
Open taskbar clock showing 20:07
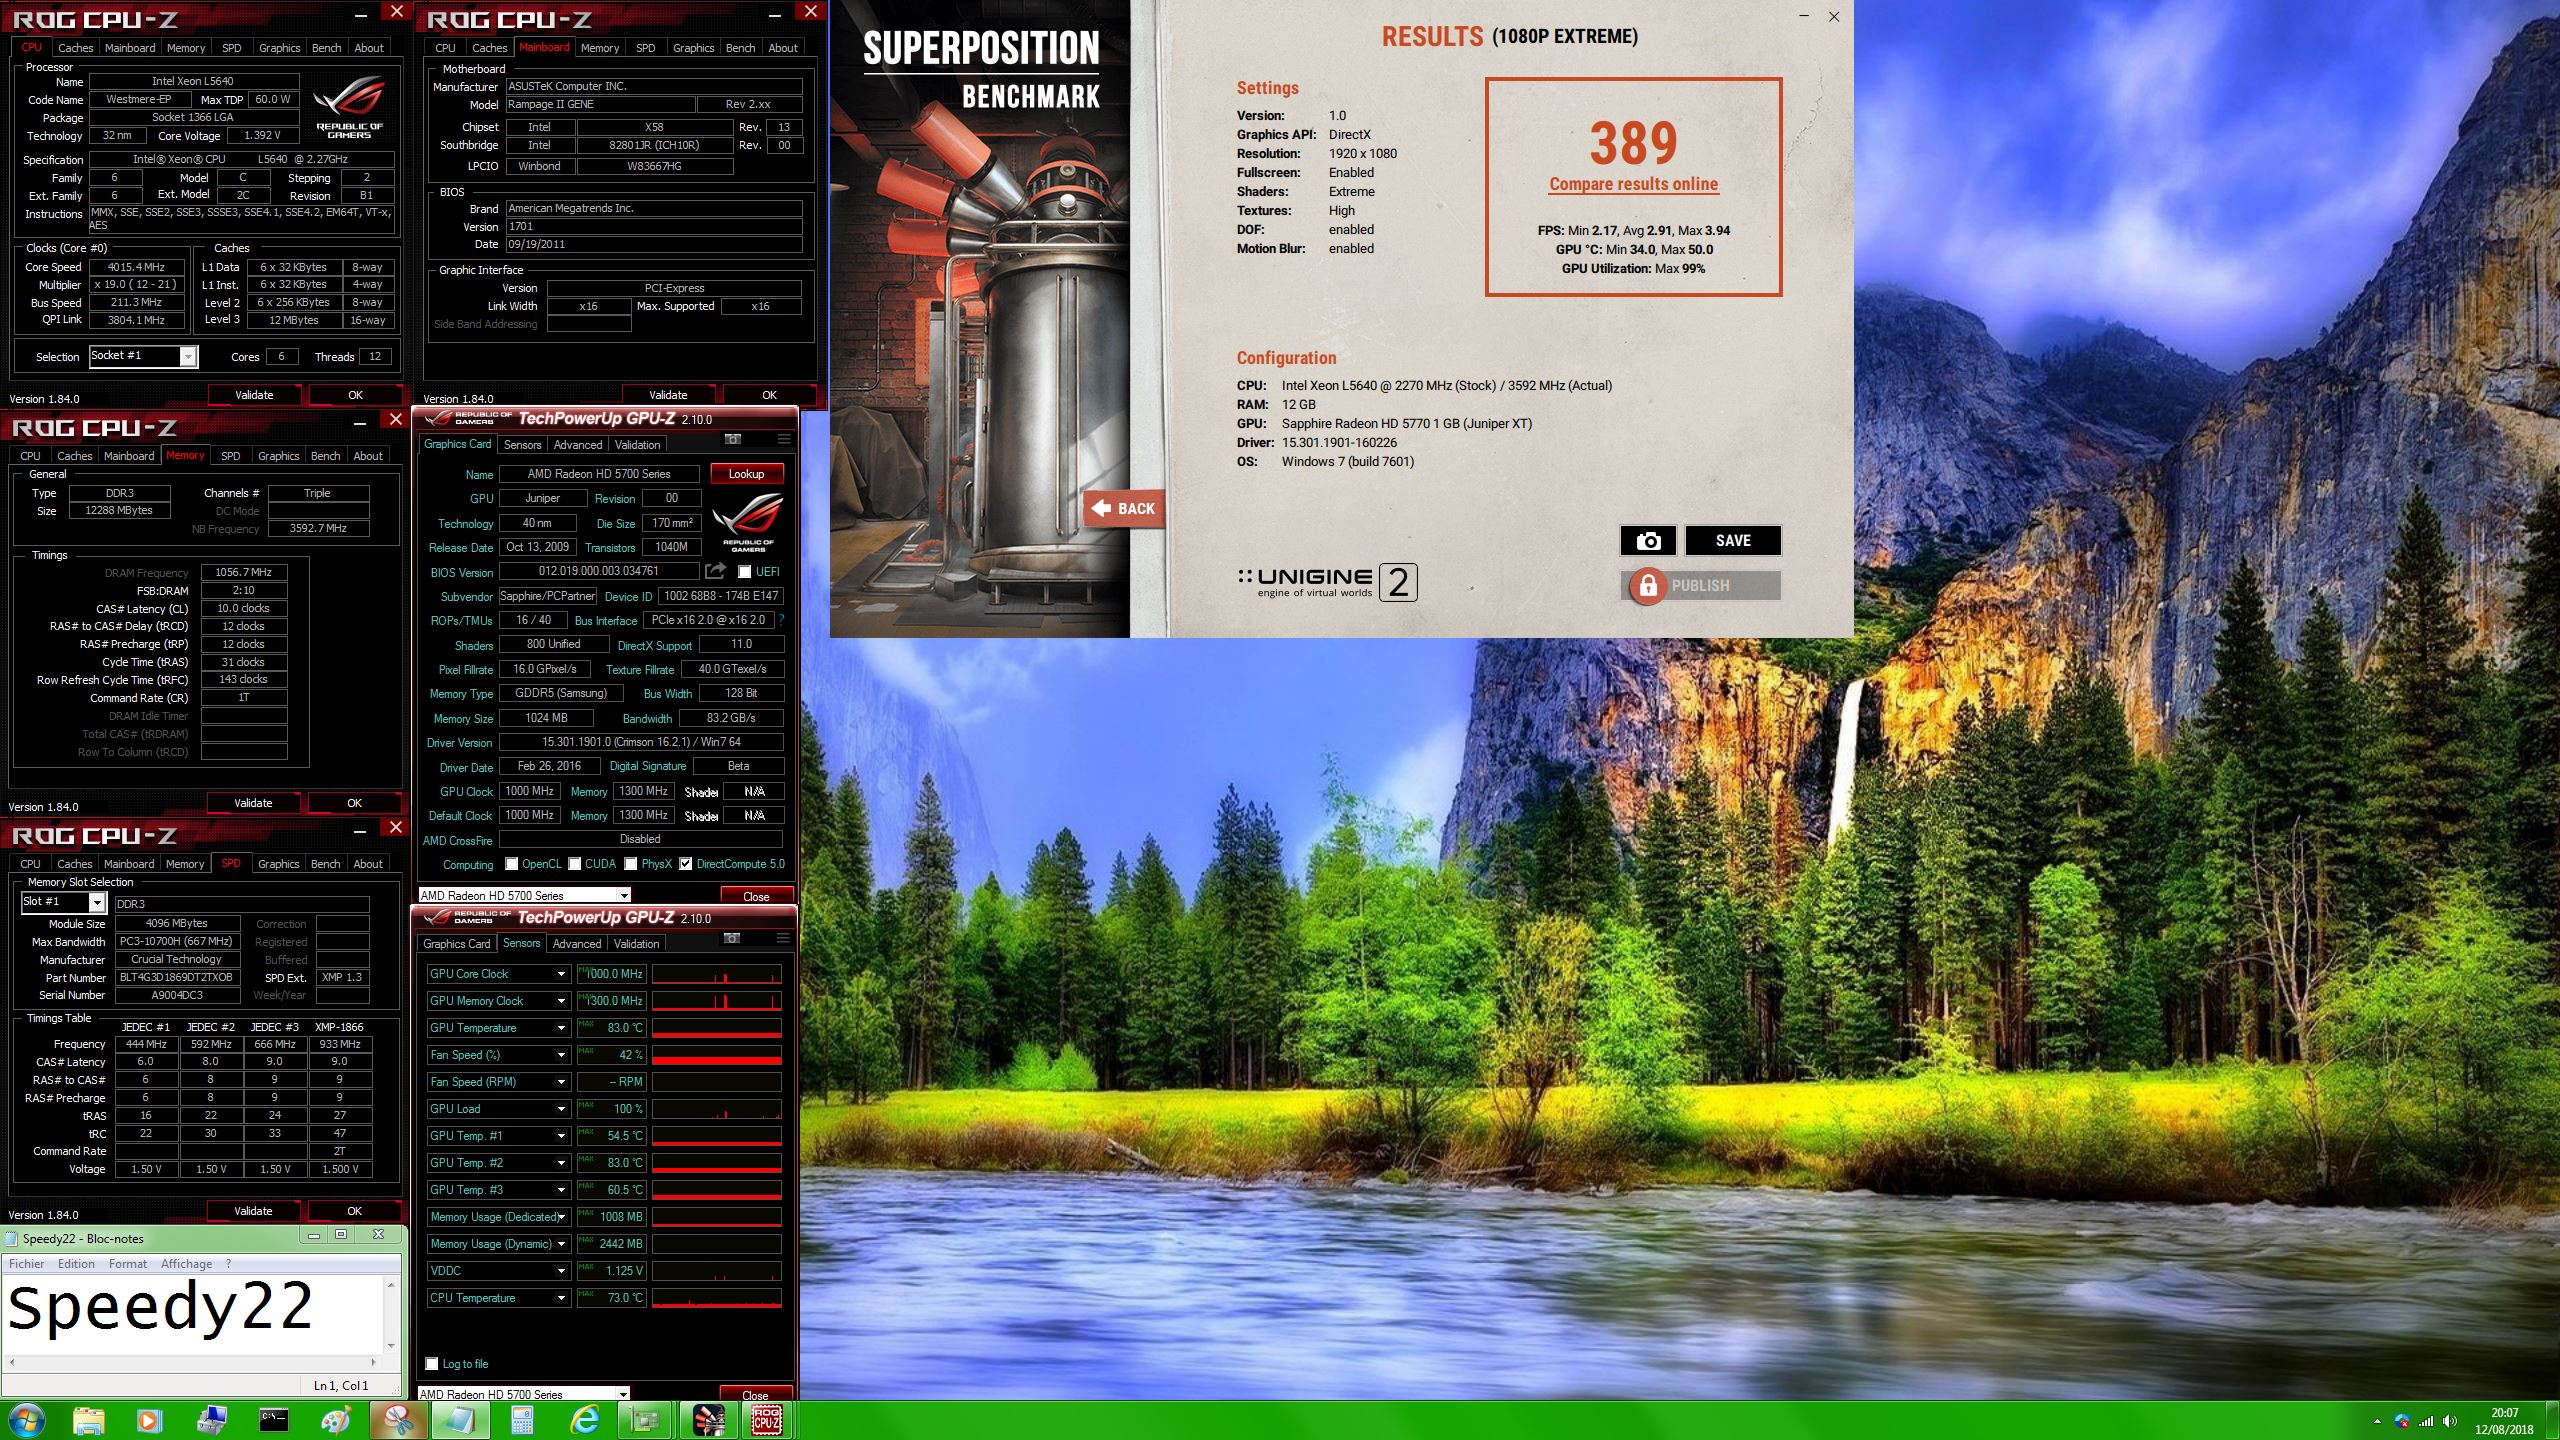[x=2504, y=1421]
